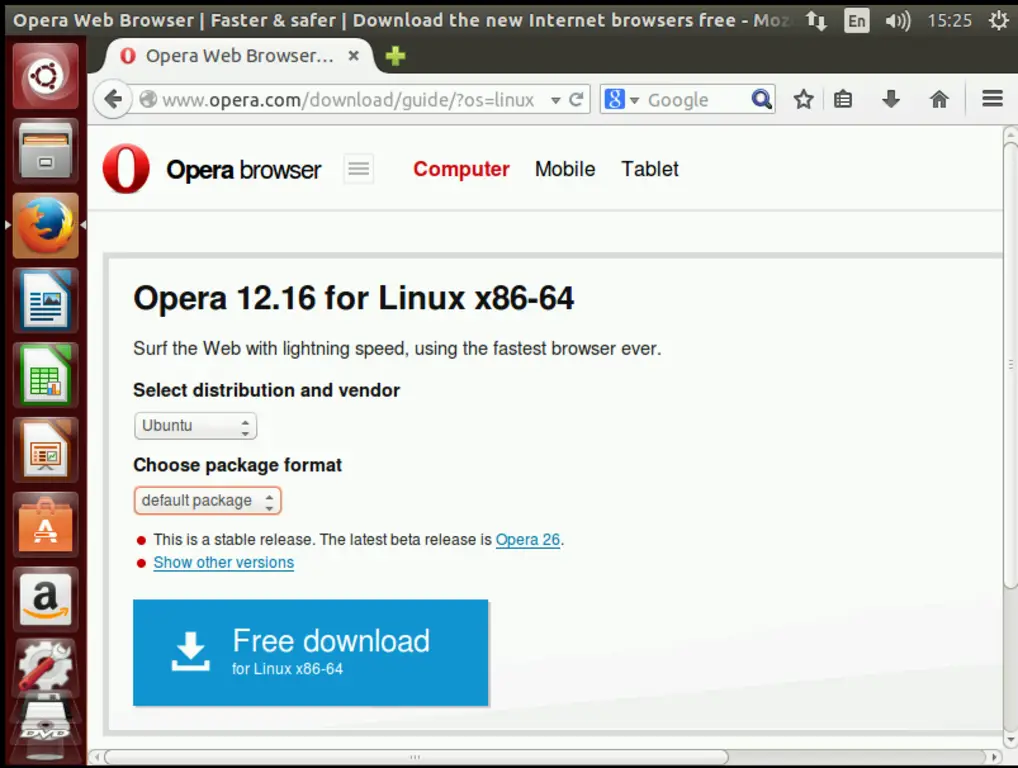The width and height of the screenshot is (1018, 768).
Task: Open the default package format dropdown
Action: click(208, 501)
